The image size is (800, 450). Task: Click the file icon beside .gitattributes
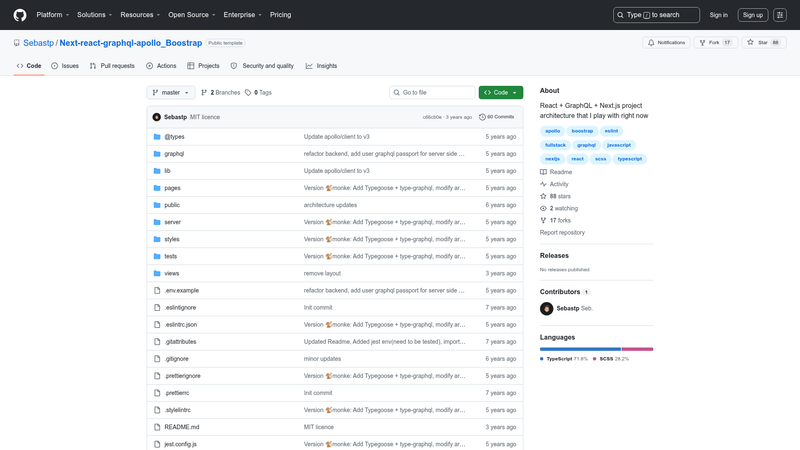tap(157, 342)
